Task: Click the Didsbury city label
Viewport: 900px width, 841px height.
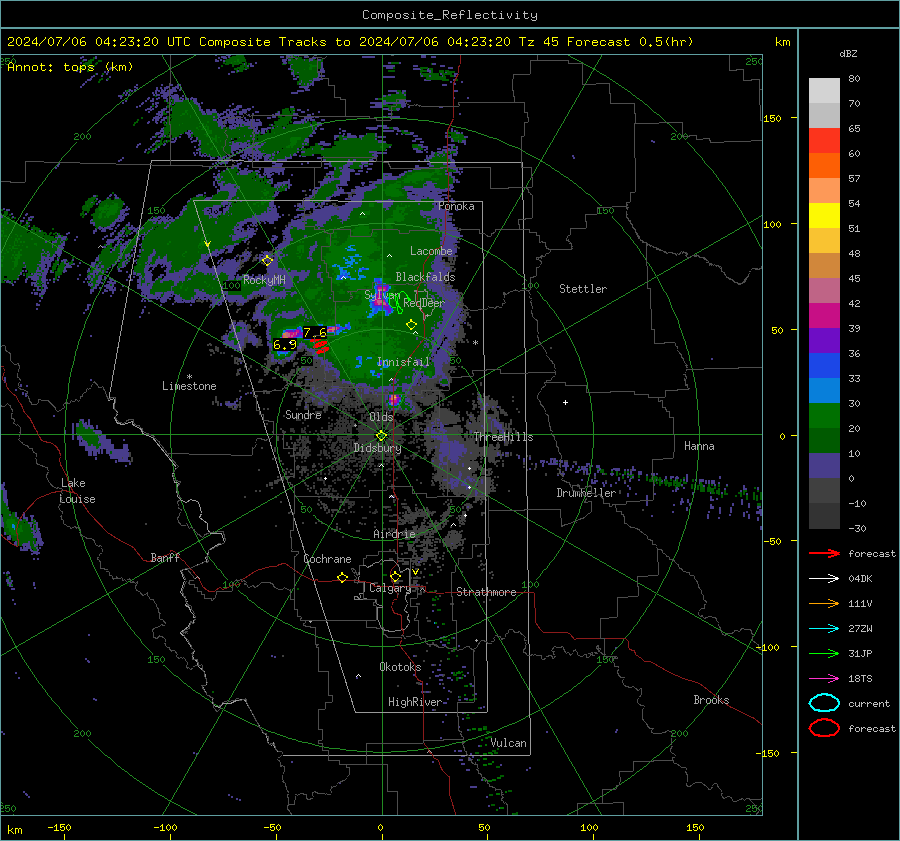Action: click(377, 448)
